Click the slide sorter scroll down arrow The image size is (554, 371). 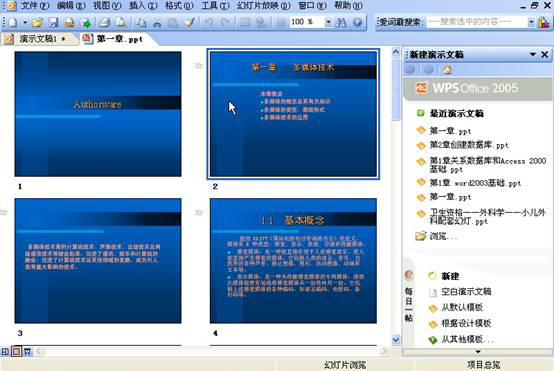[396, 340]
